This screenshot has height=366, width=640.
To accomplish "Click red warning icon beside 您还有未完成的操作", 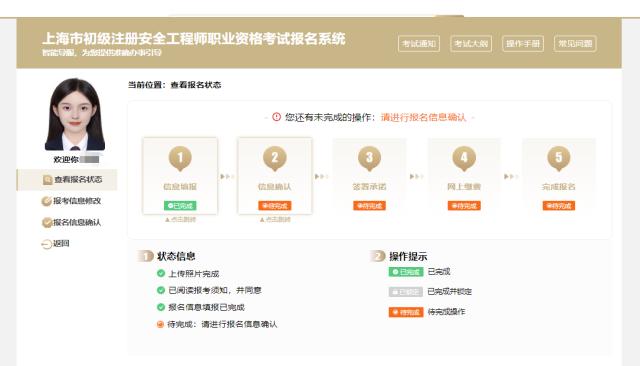I will click(276, 117).
